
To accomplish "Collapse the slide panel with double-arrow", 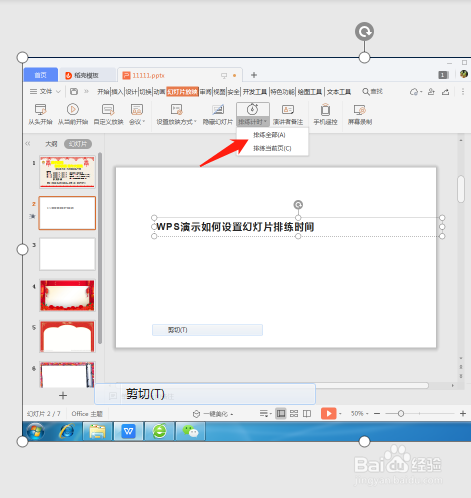I will 28,144.
